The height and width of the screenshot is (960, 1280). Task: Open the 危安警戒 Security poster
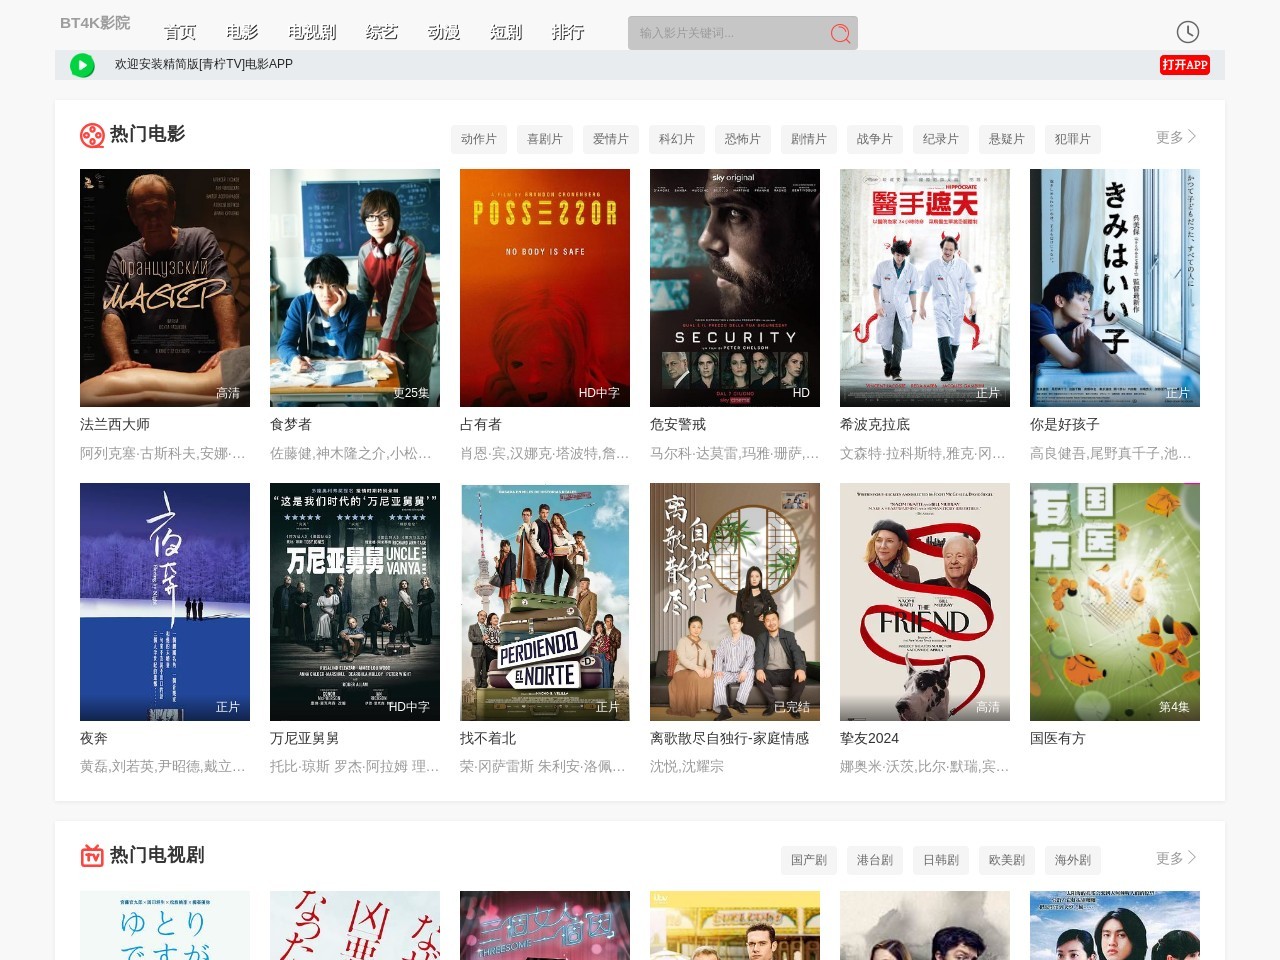click(735, 287)
